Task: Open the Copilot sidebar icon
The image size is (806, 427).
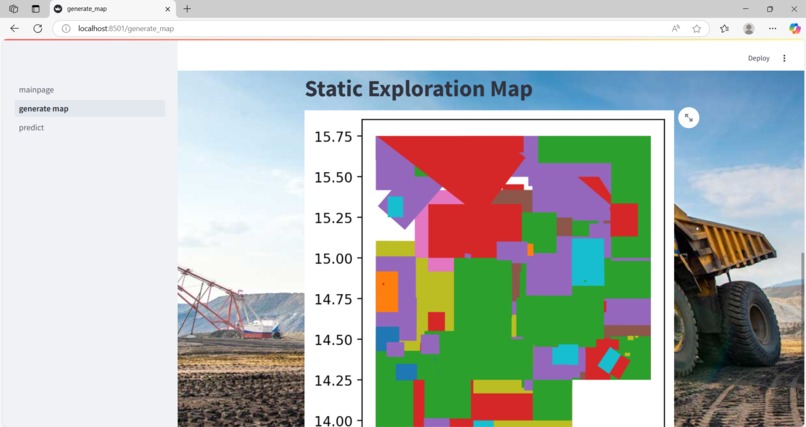Action: [x=795, y=29]
